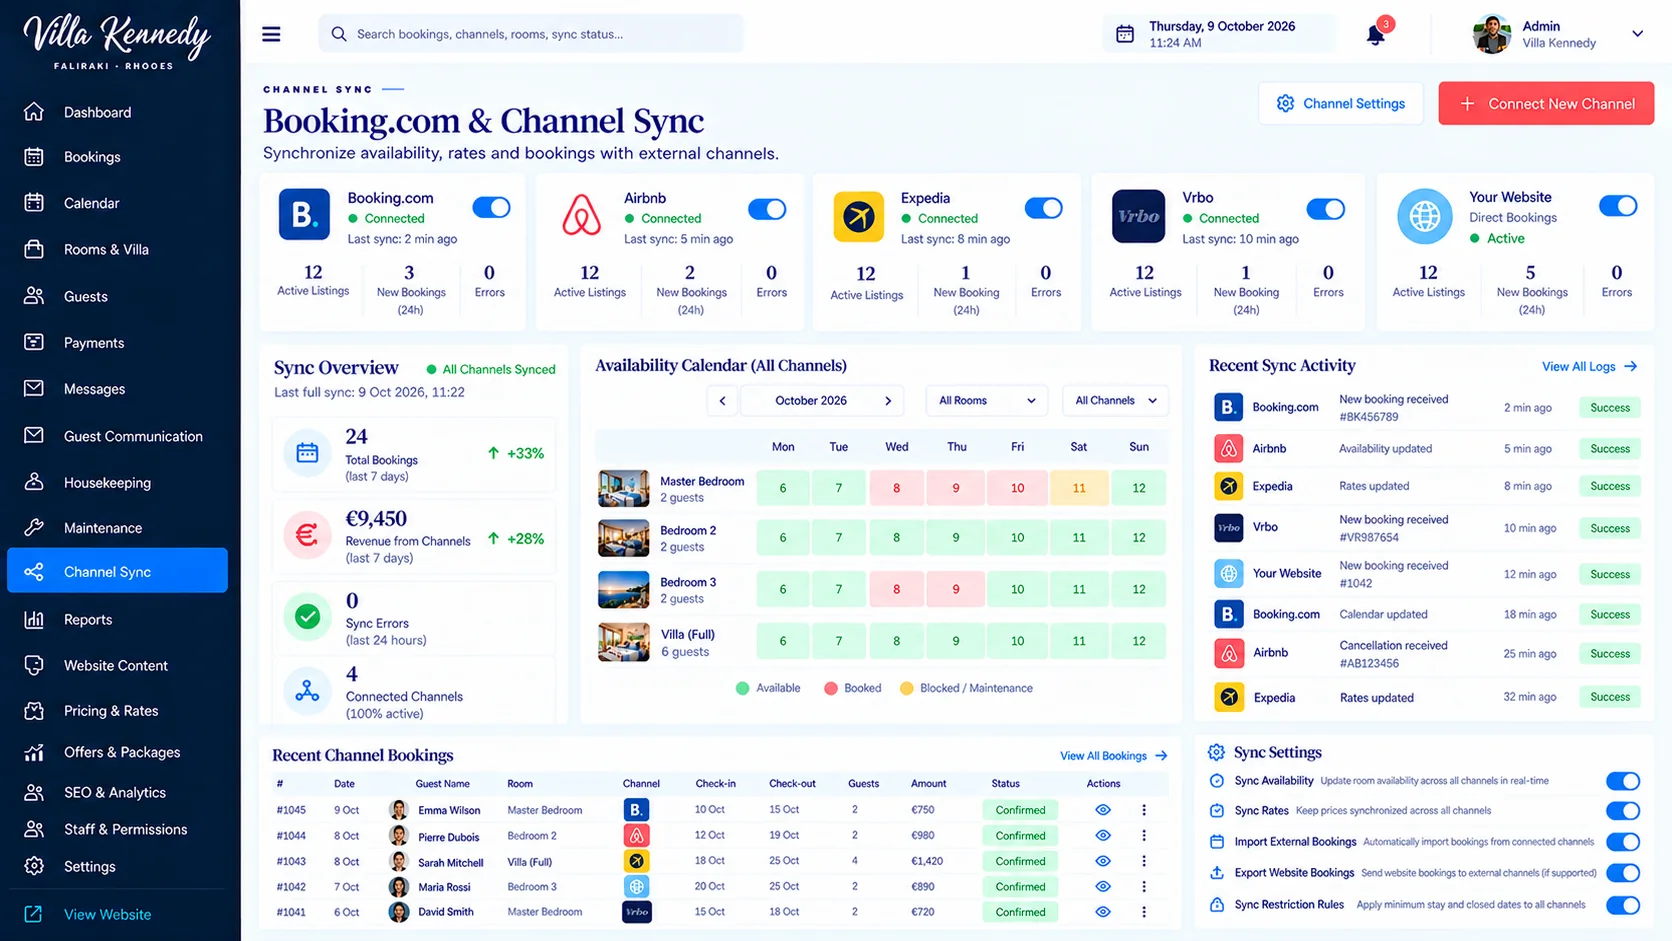Click the Sync Settings gear icon
Screen dimensions: 1672x941
[x=1216, y=752]
